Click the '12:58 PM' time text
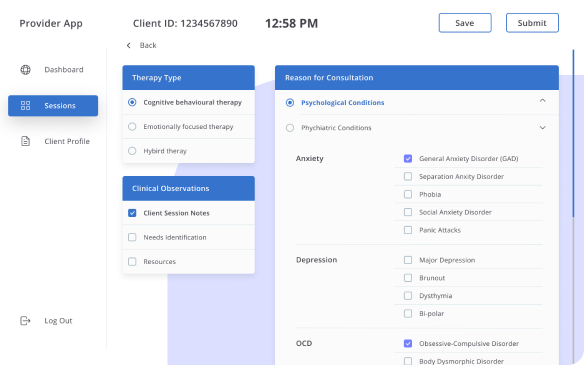Image resolution: width=584 pixels, height=365 pixels. (291, 23)
